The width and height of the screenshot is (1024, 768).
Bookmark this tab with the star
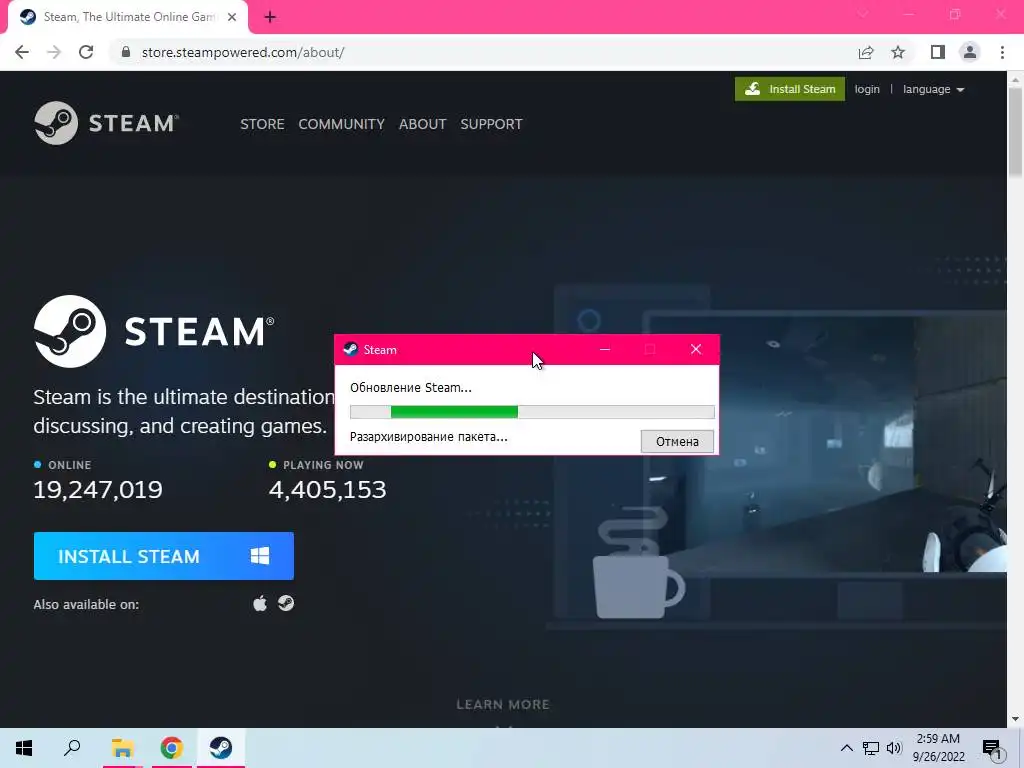coord(898,52)
